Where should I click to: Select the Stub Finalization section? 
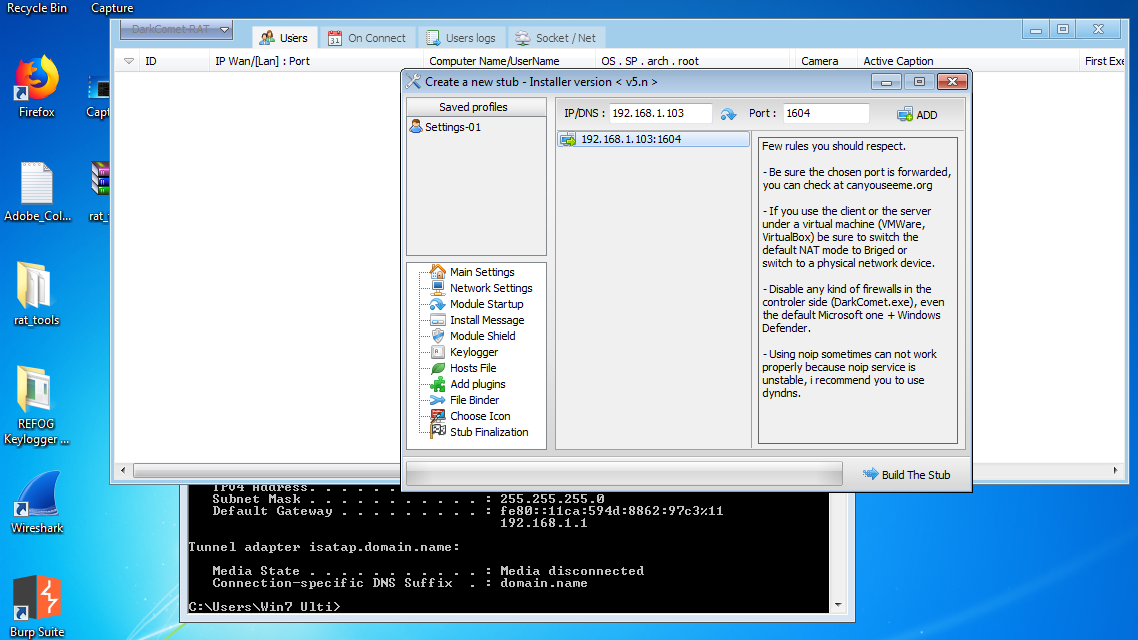click(489, 432)
